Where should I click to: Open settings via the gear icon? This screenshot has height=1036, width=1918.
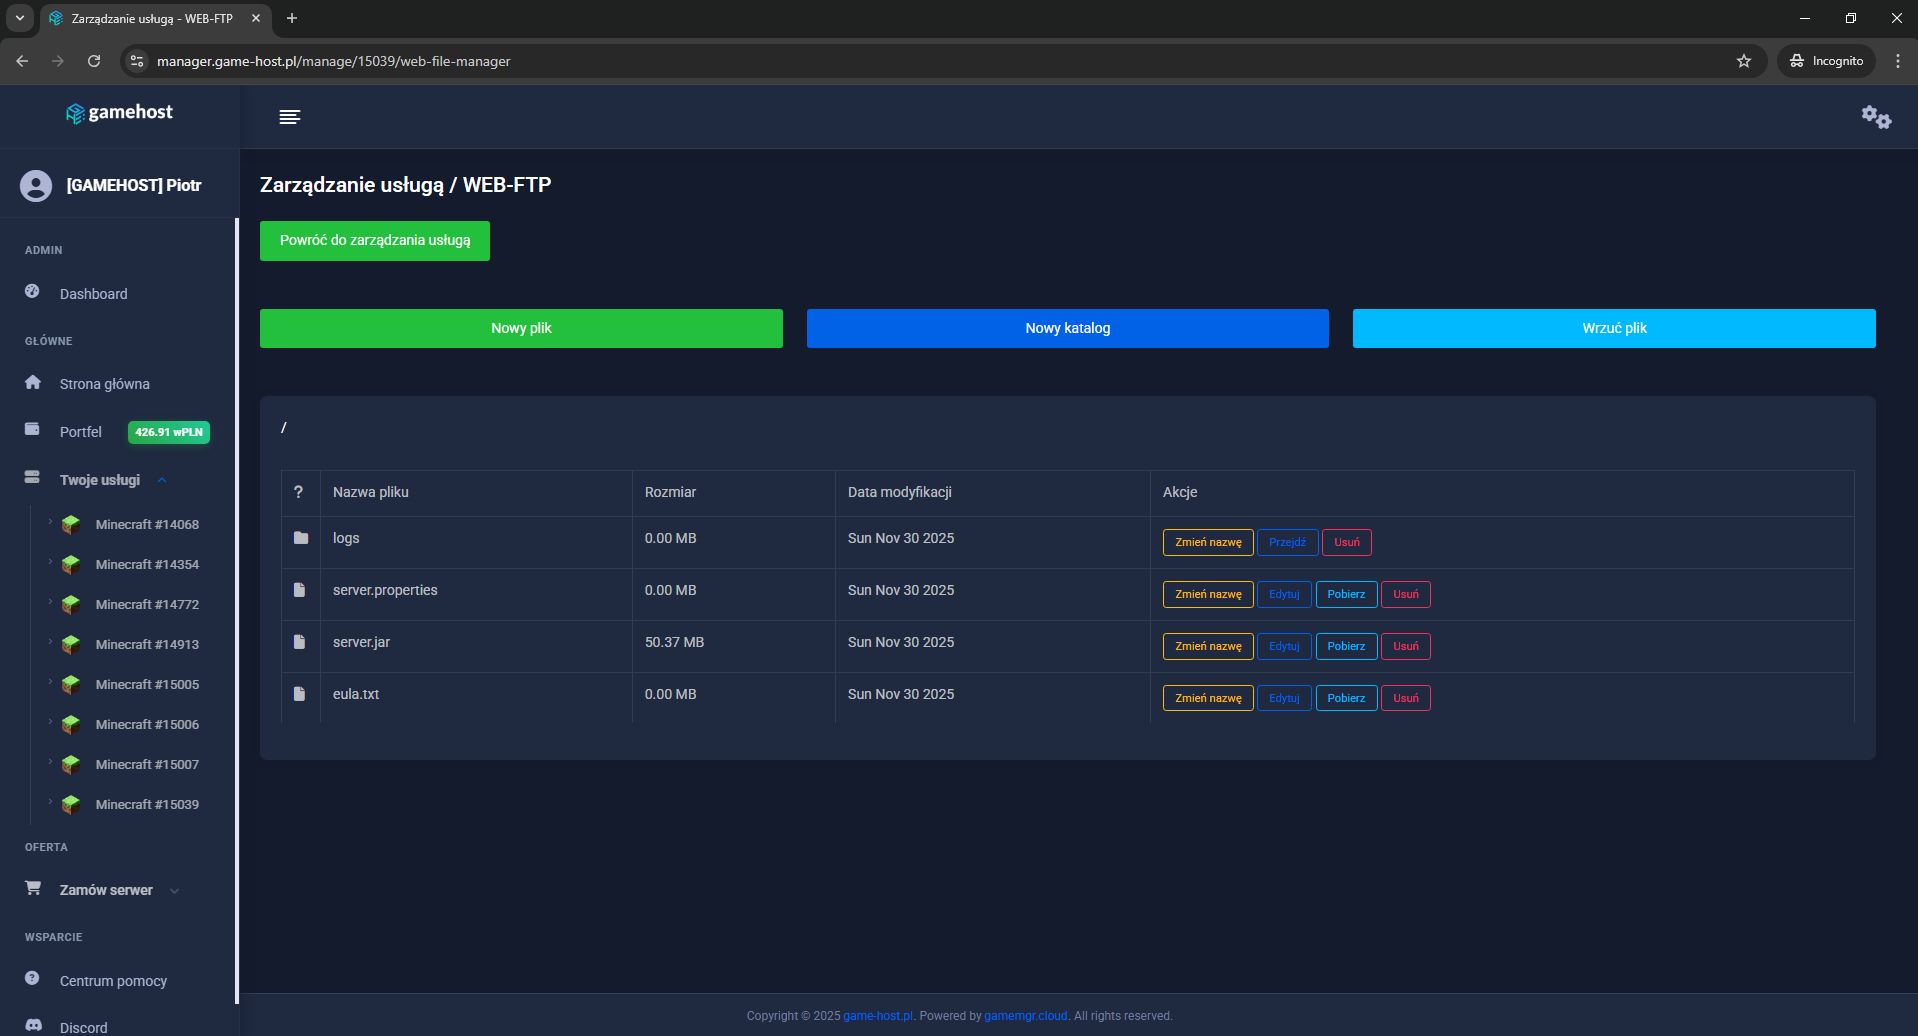pyautogui.click(x=1876, y=116)
